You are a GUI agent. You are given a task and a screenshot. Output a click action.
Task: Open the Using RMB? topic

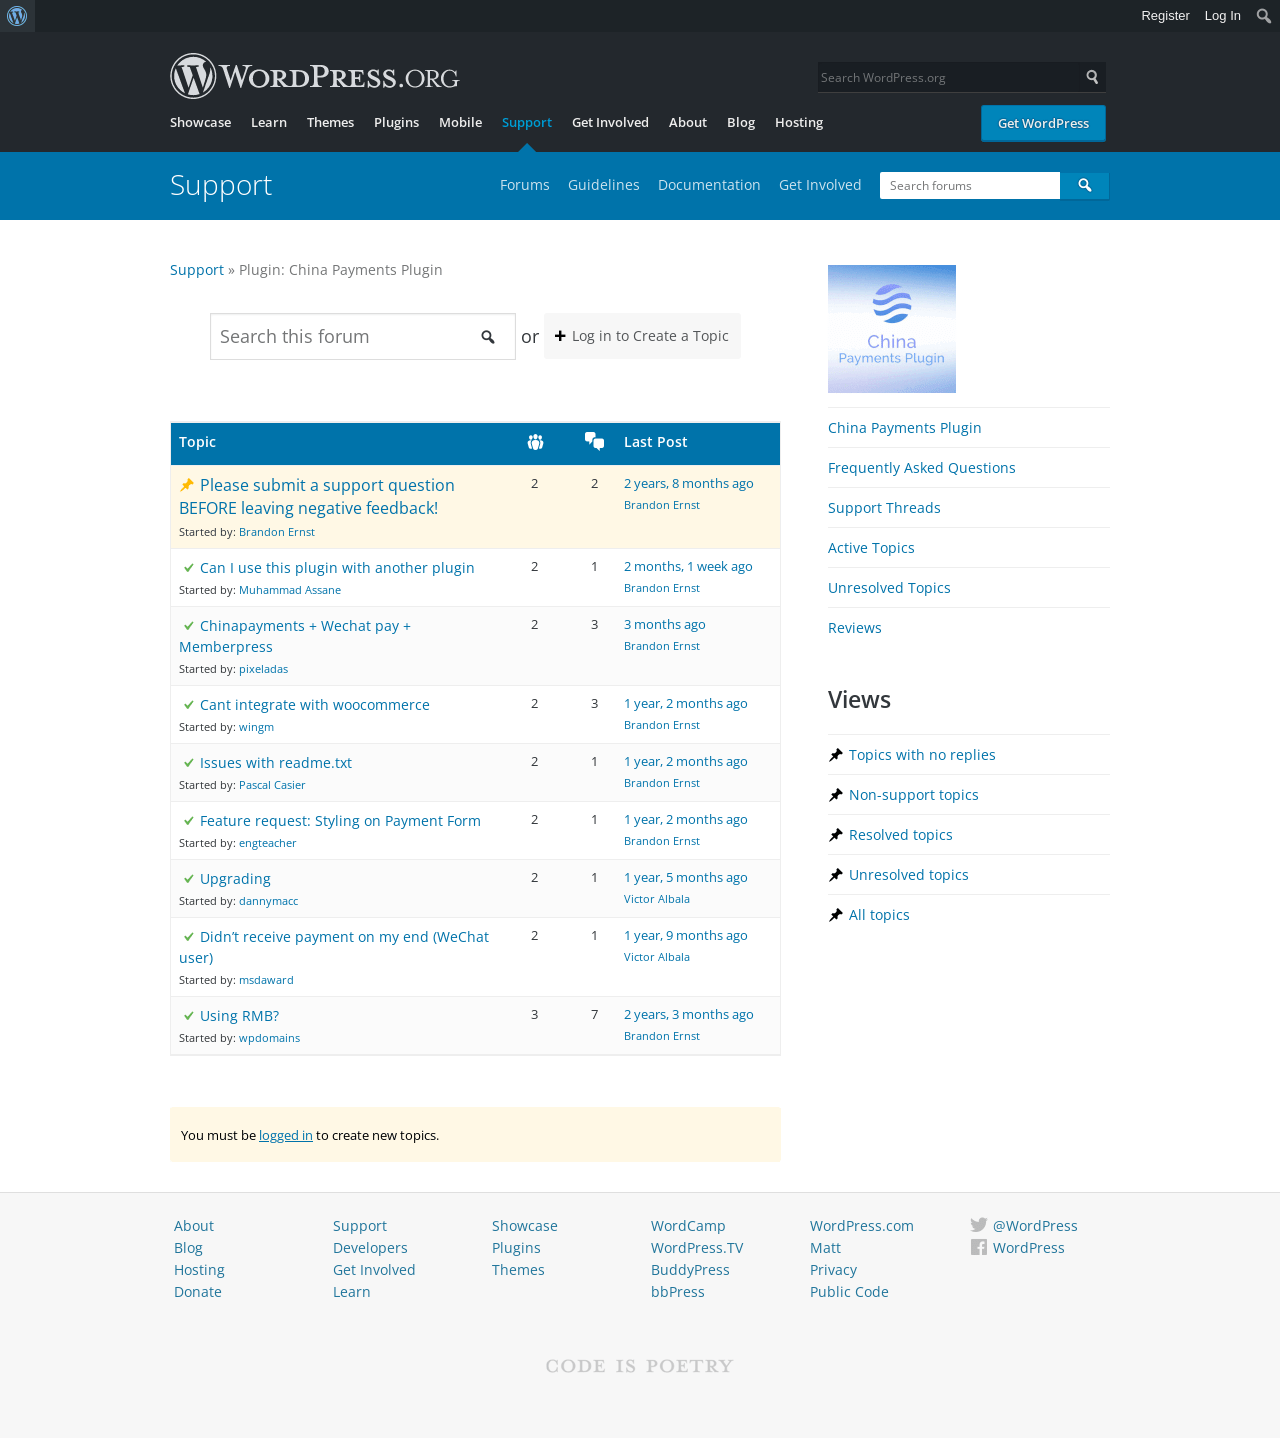pyautogui.click(x=239, y=1016)
